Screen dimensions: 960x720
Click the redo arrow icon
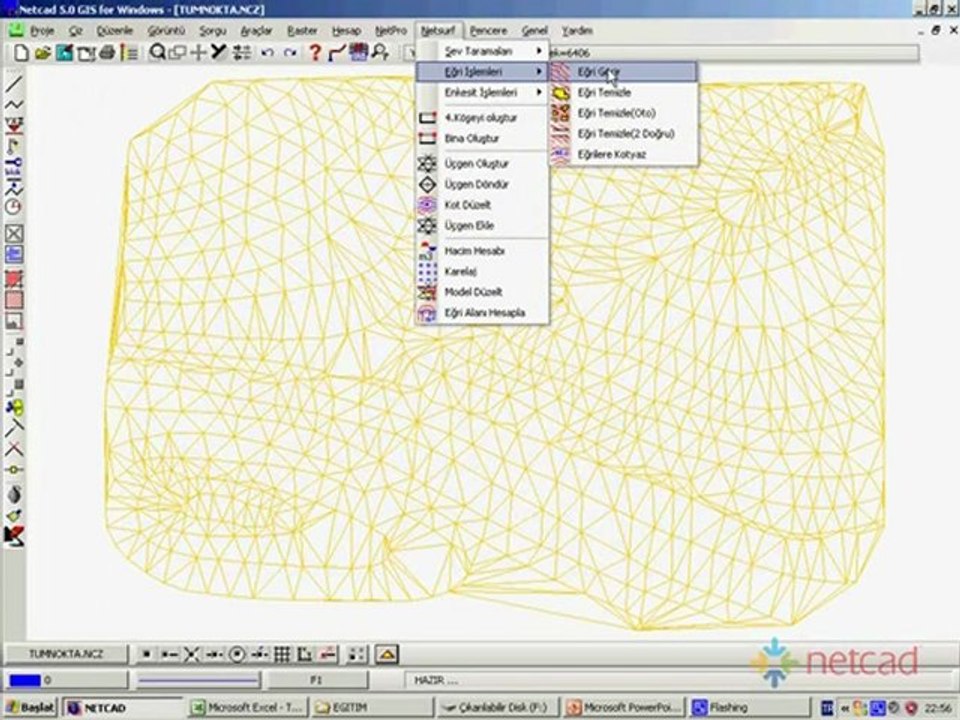click(x=290, y=53)
